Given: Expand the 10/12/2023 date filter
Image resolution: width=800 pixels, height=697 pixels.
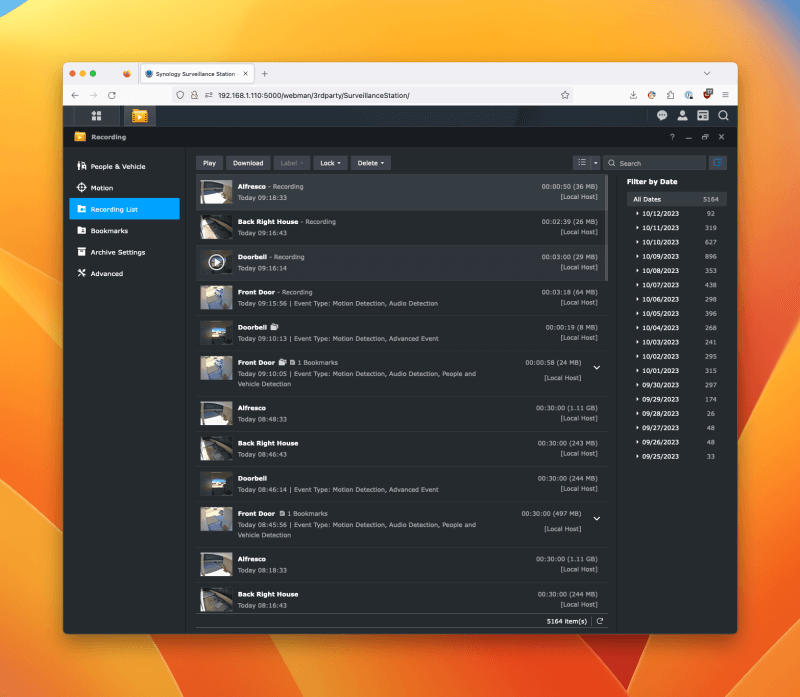Looking at the screenshot, I should [x=638, y=213].
